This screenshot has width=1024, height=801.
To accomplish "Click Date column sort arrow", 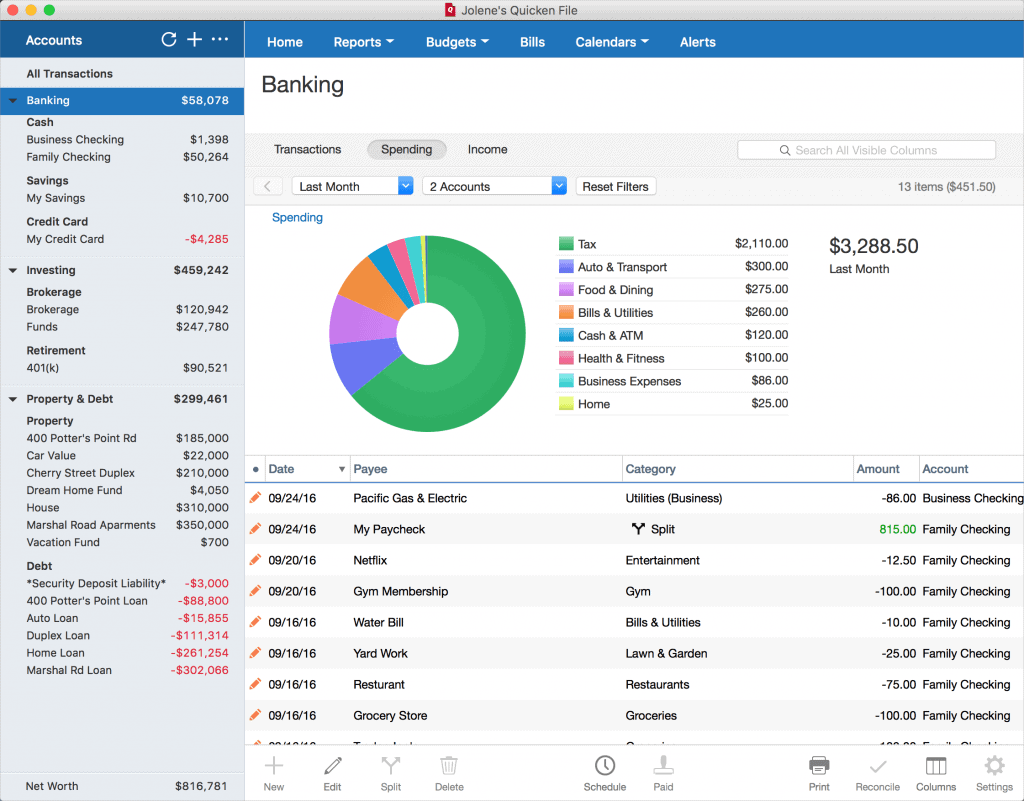I will coord(342,469).
